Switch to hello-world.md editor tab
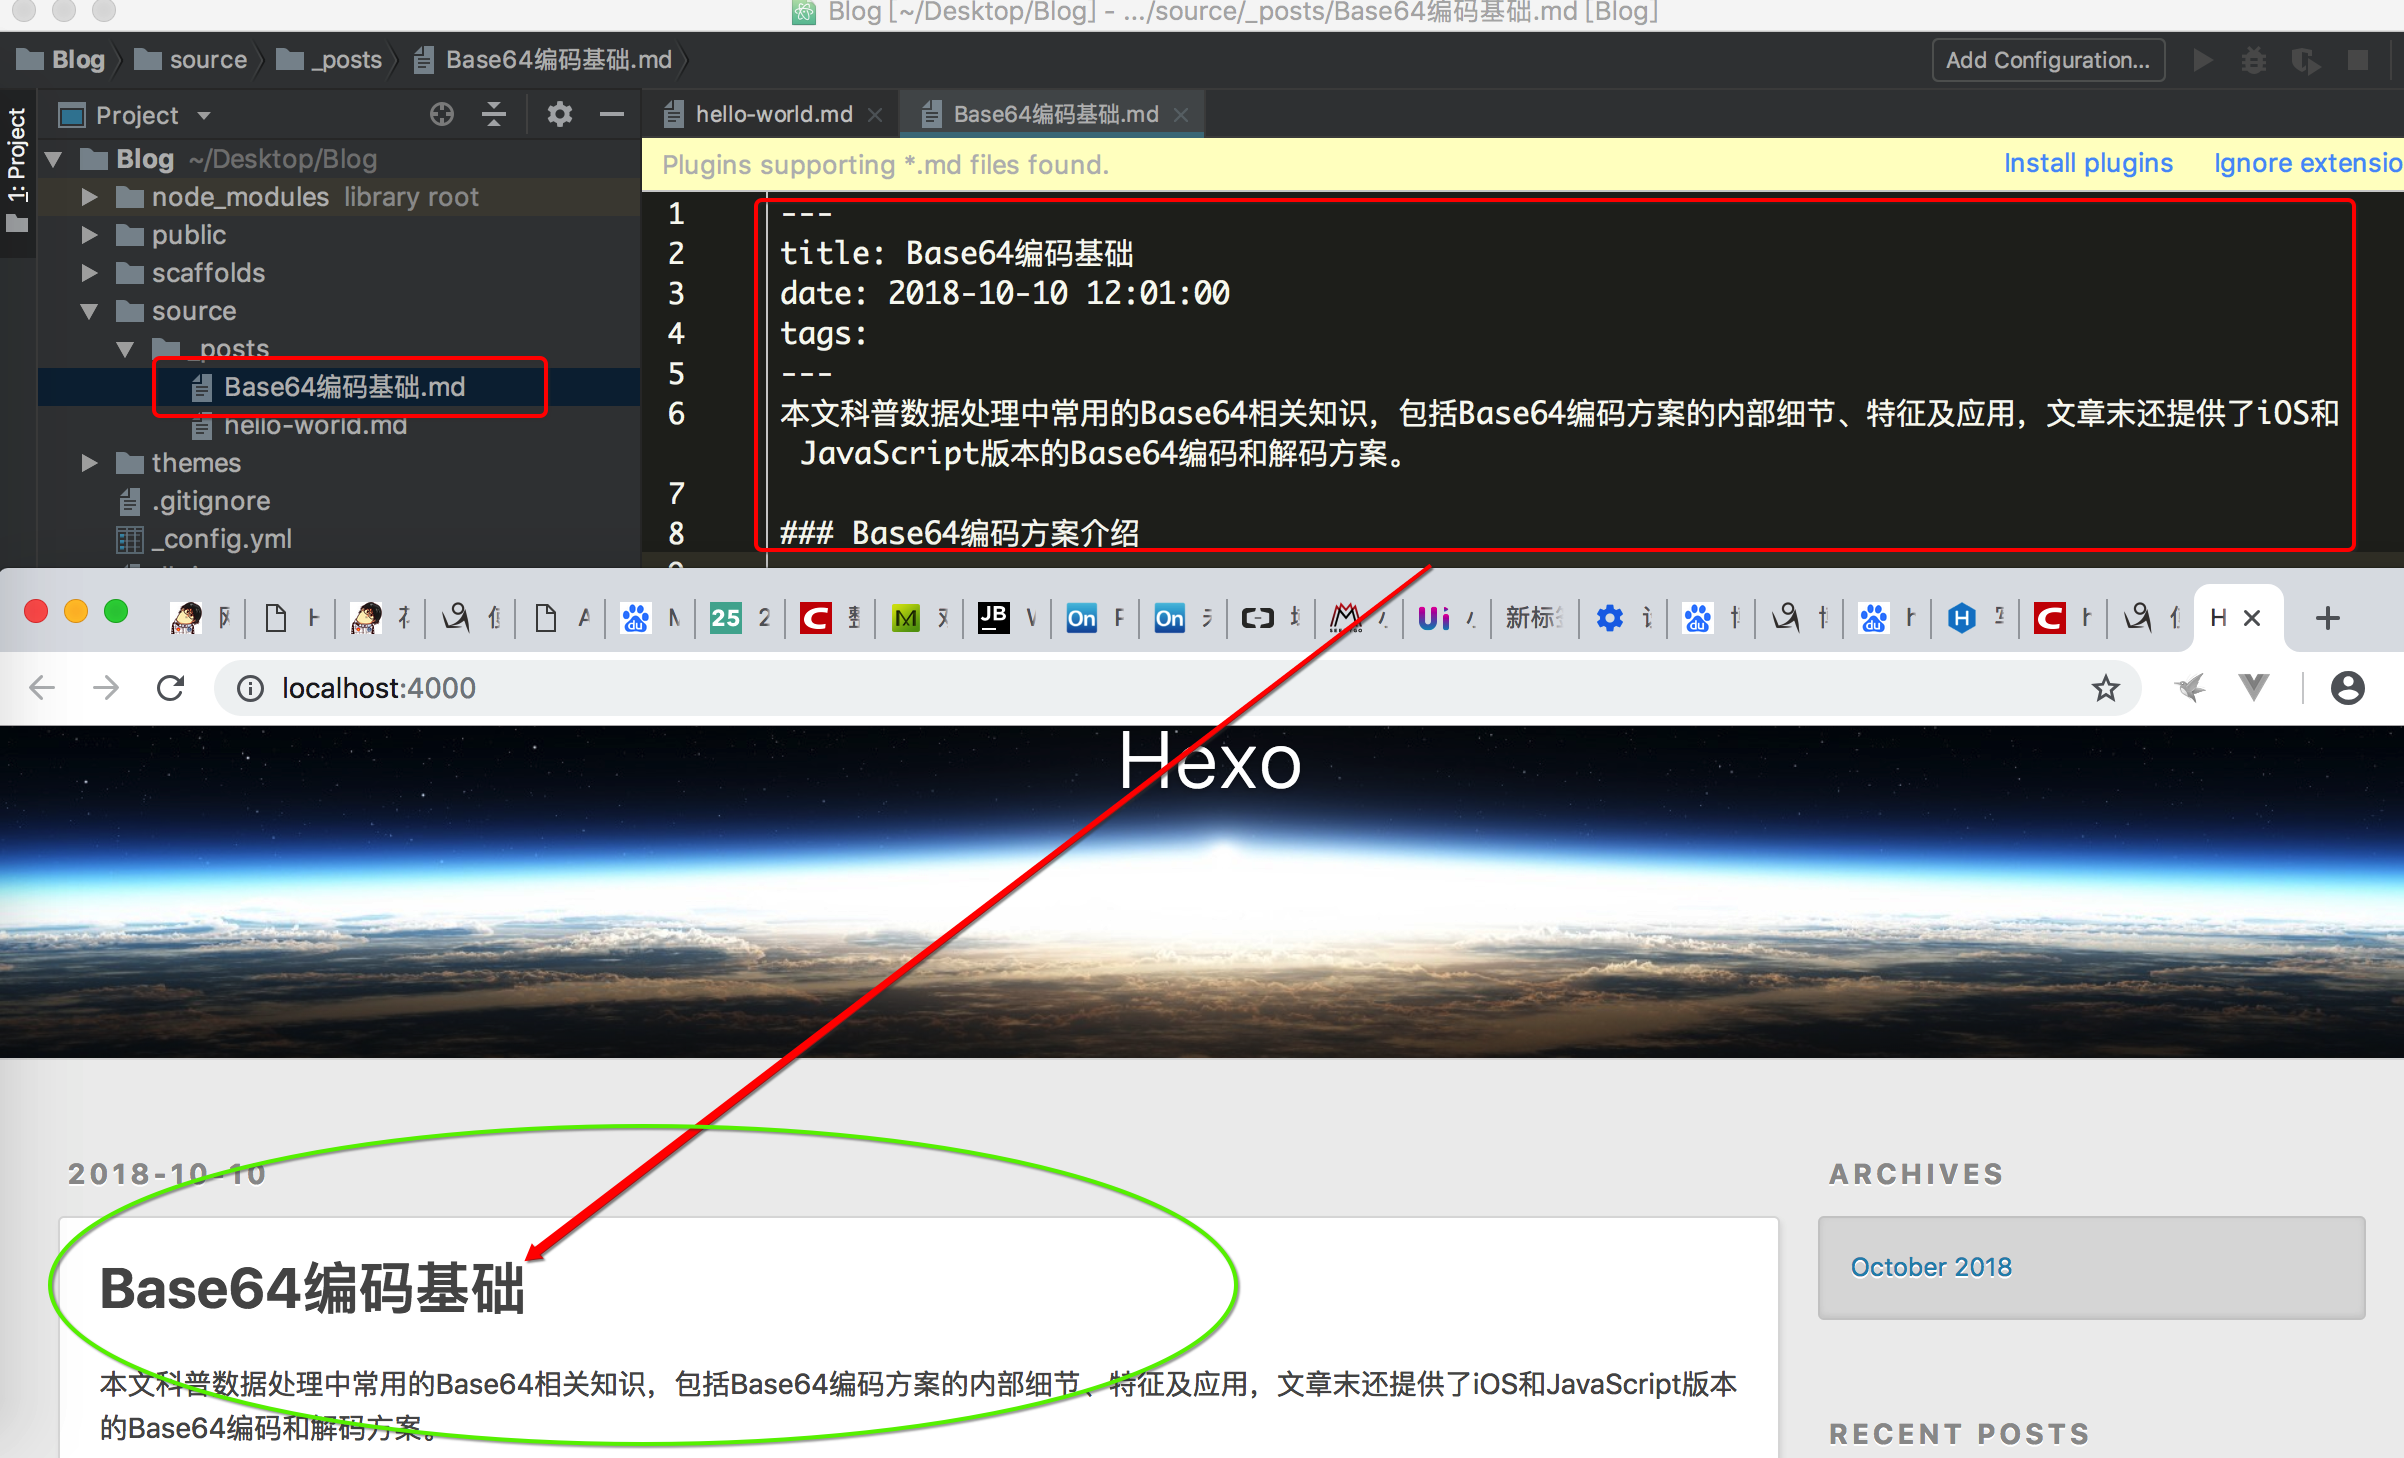 click(x=772, y=115)
